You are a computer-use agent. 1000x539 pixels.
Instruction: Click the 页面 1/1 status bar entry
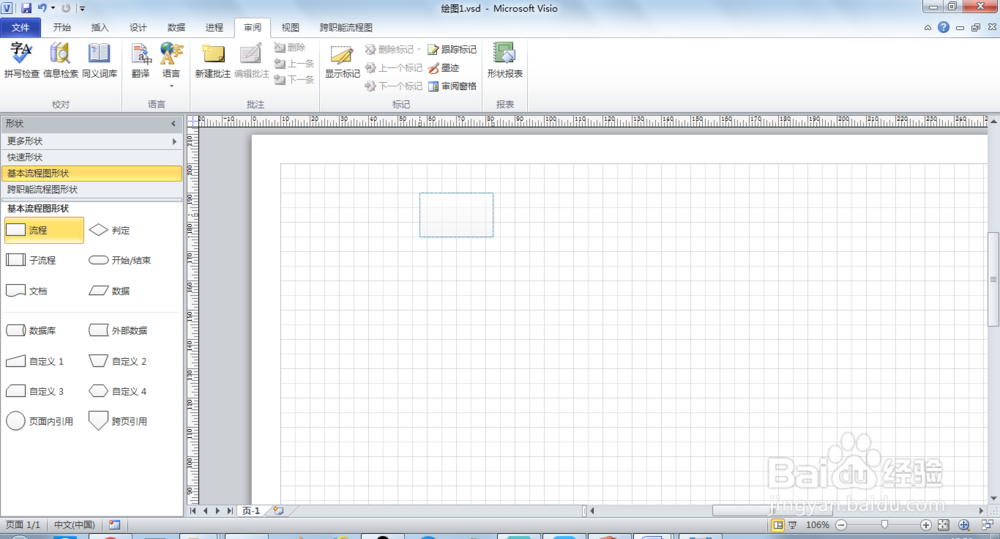click(x=23, y=525)
